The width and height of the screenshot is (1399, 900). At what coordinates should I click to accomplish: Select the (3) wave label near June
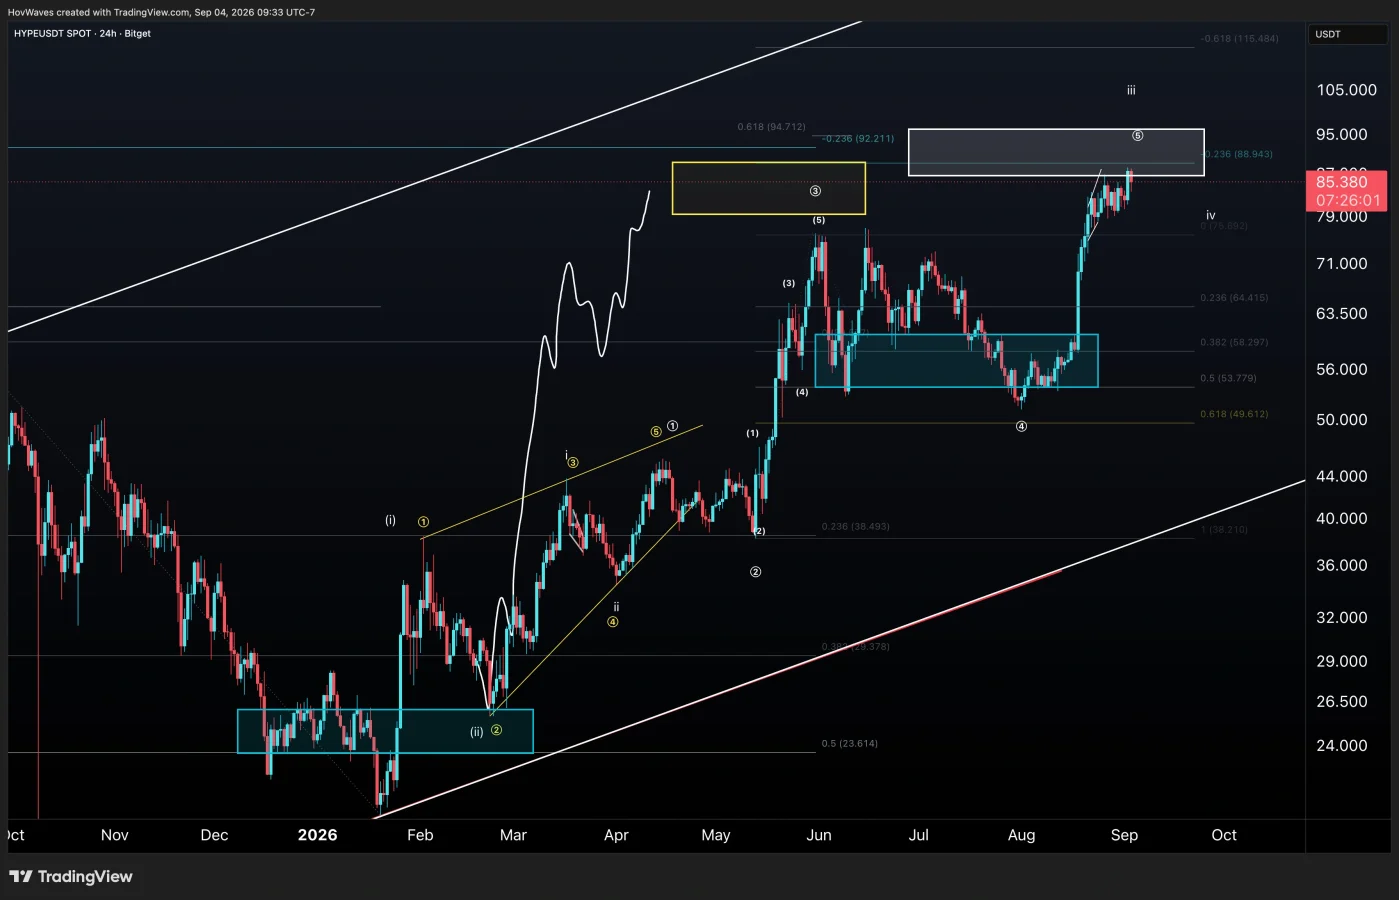click(x=788, y=283)
